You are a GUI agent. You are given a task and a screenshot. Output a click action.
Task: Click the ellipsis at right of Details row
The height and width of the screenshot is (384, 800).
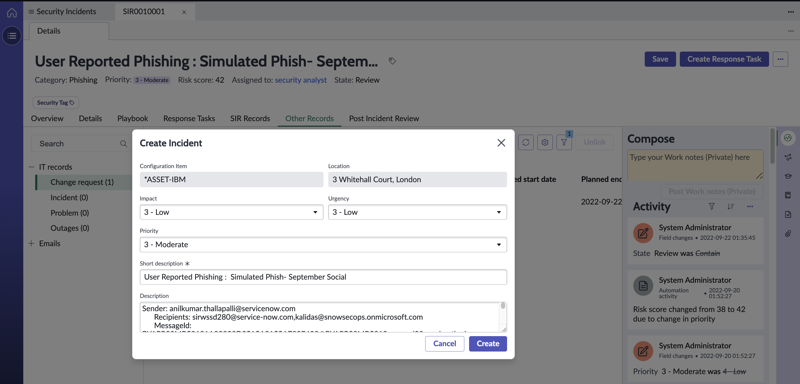(x=791, y=31)
